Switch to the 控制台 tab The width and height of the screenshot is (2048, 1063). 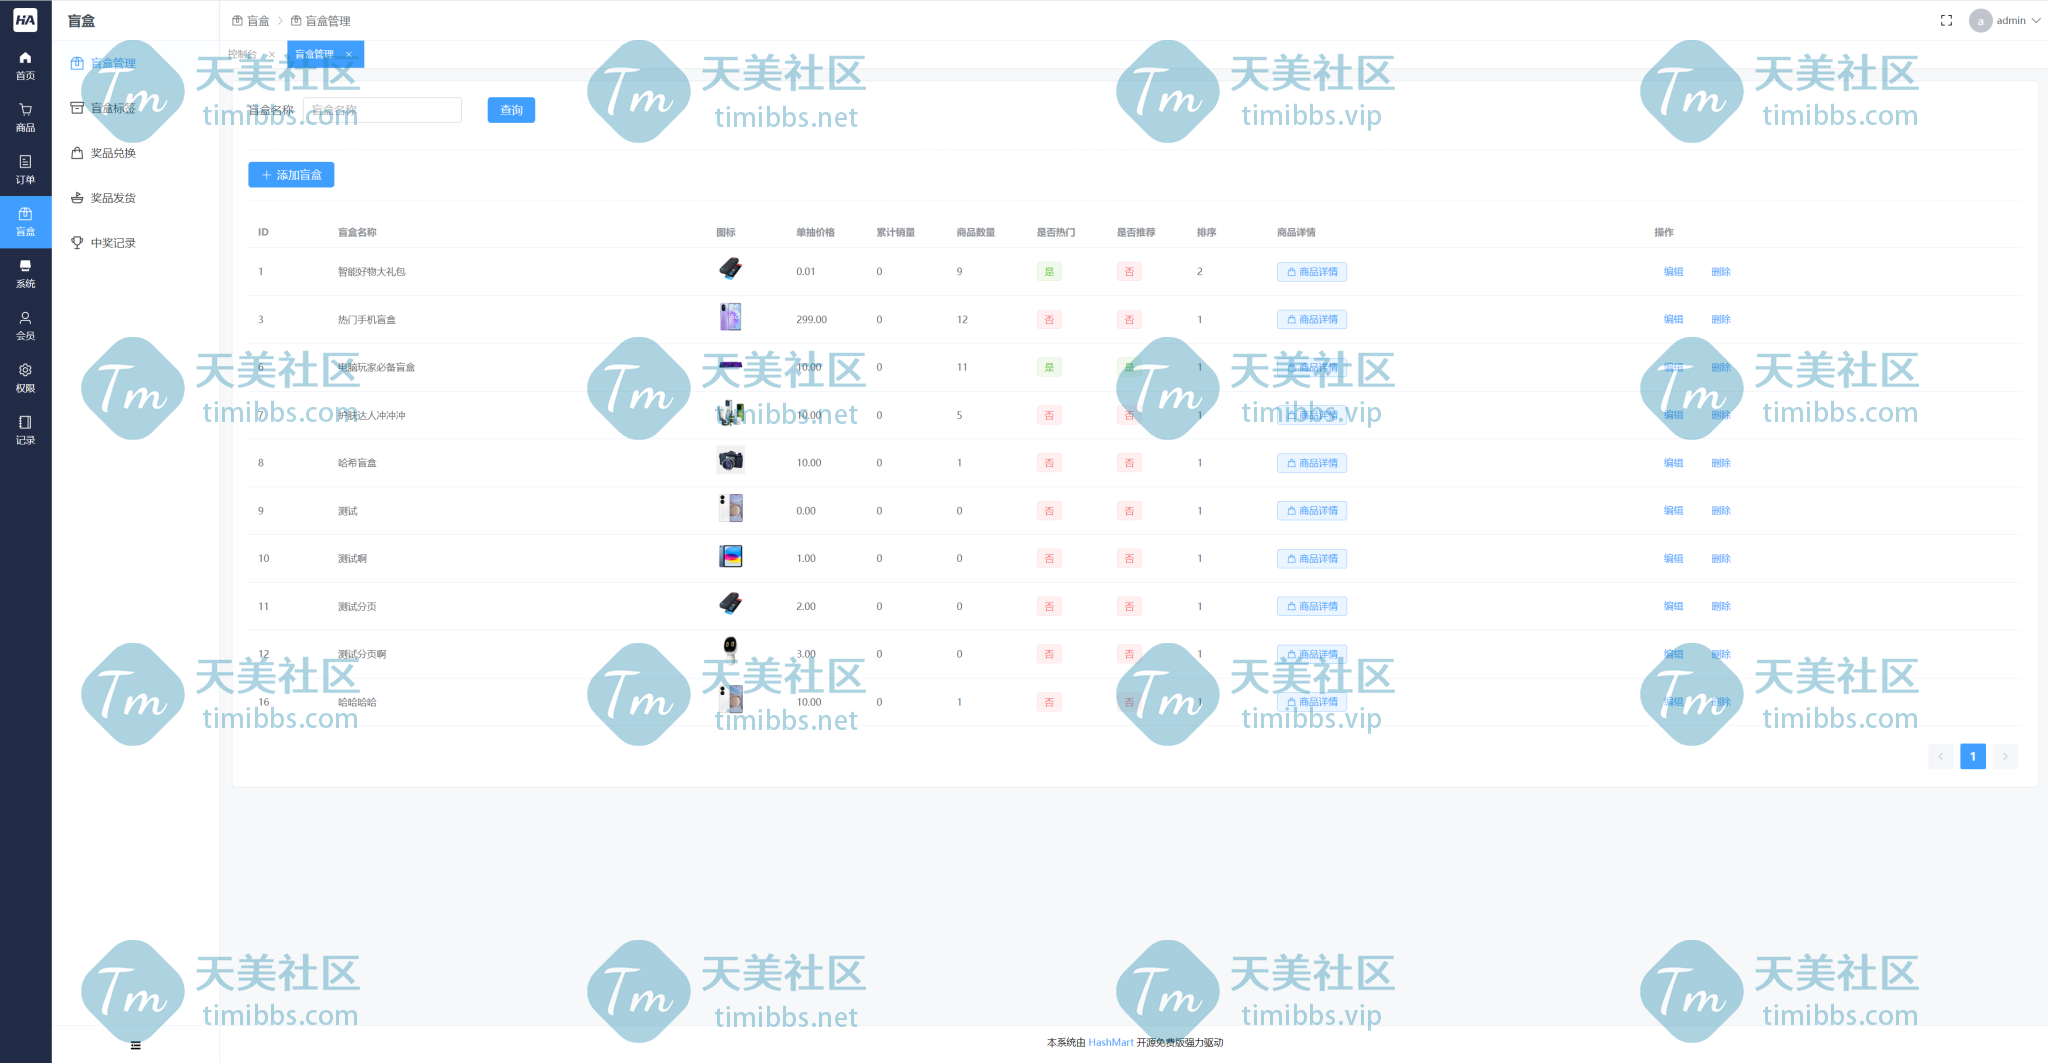243,54
